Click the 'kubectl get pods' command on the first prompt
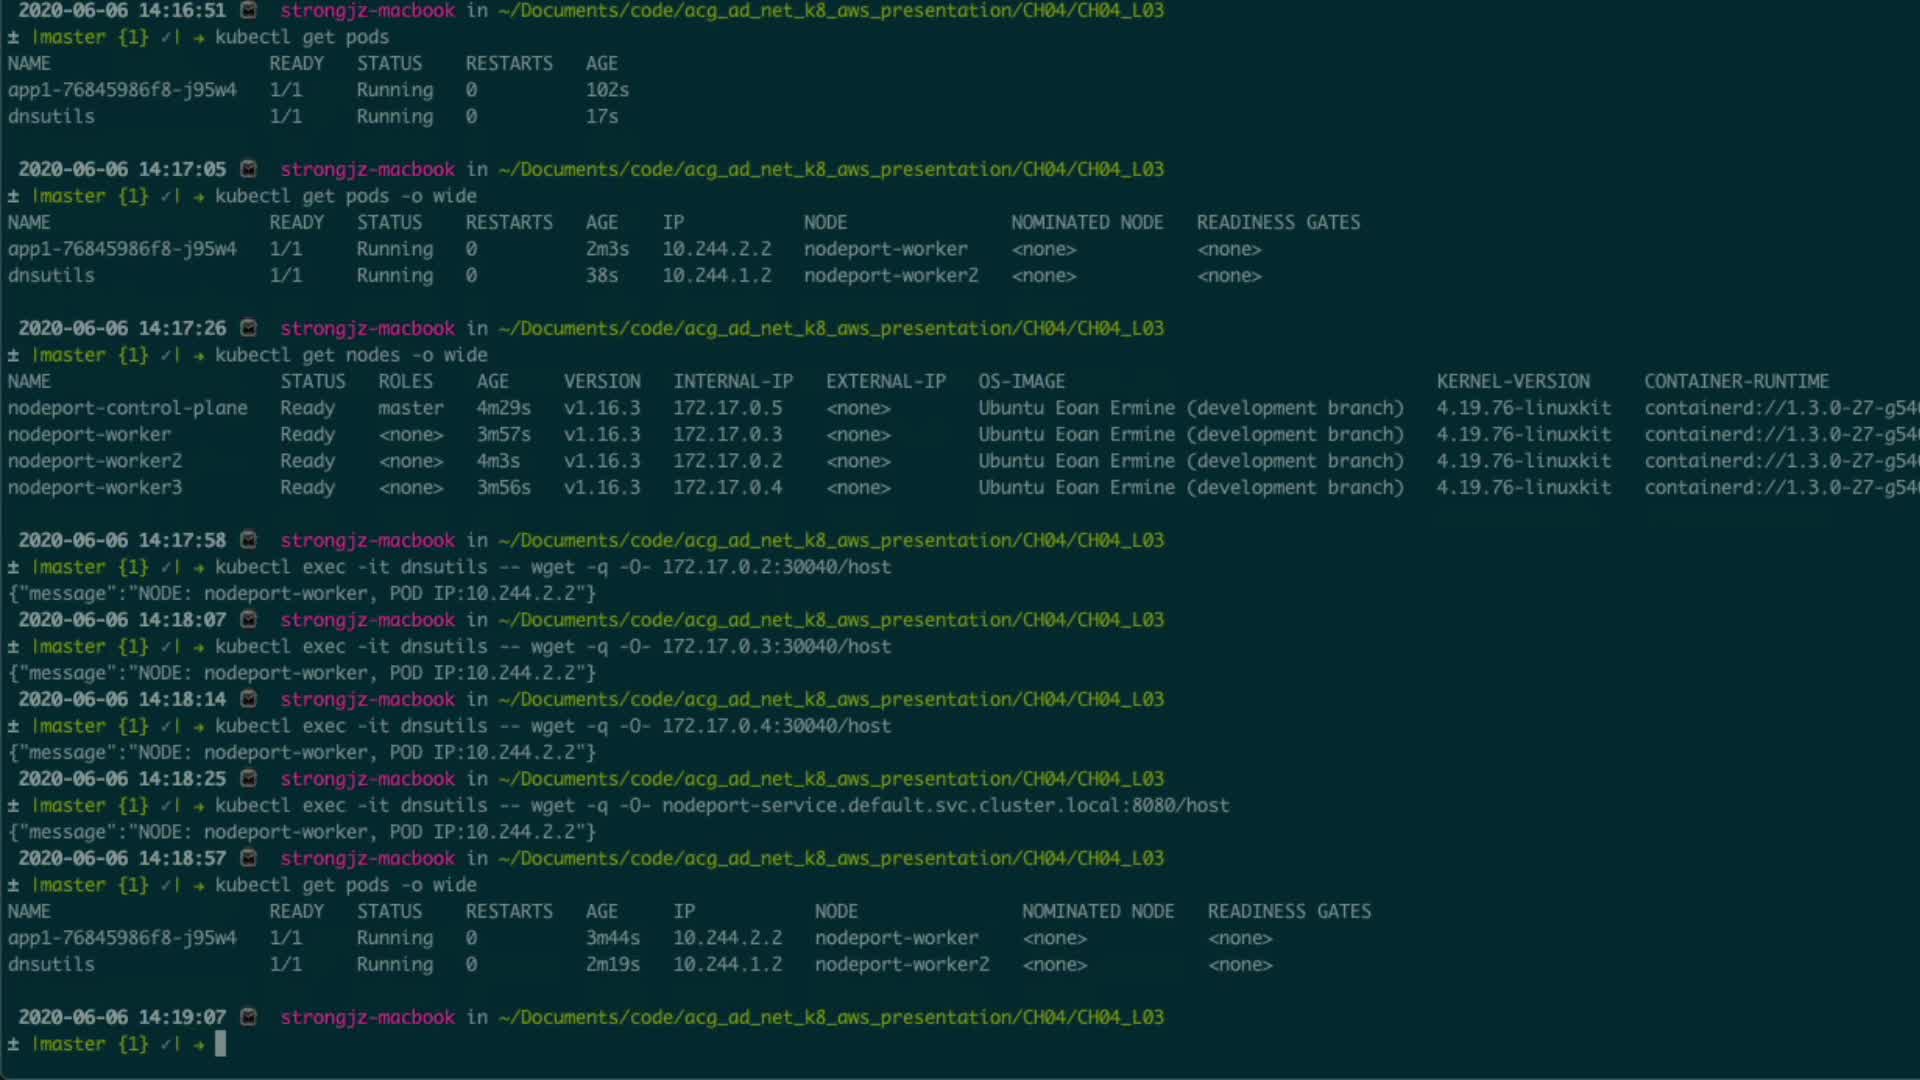This screenshot has width=1920, height=1080. click(x=302, y=37)
